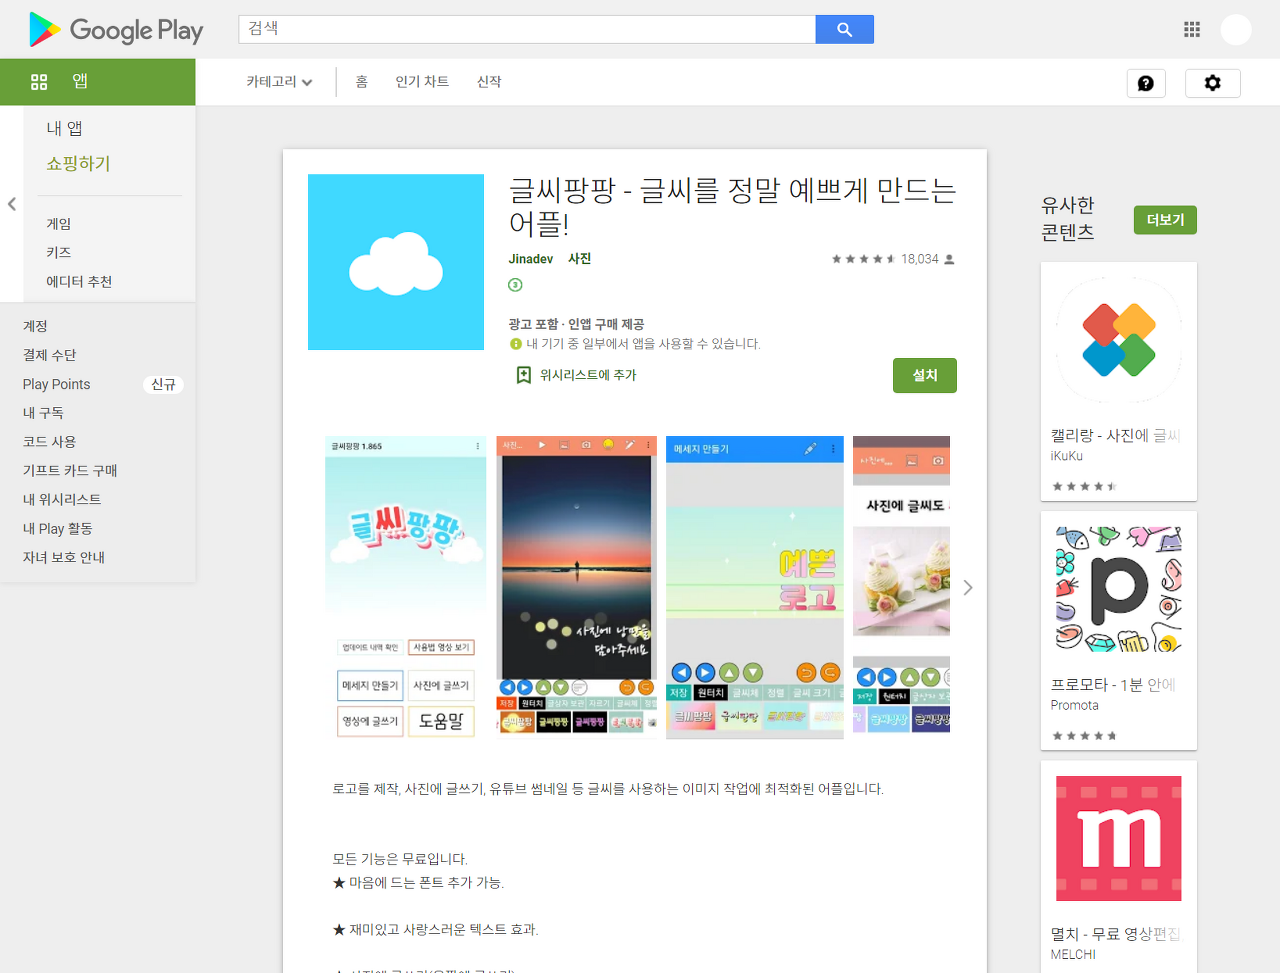
Task: Focus the 검색 search field
Action: click(x=527, y=29)
